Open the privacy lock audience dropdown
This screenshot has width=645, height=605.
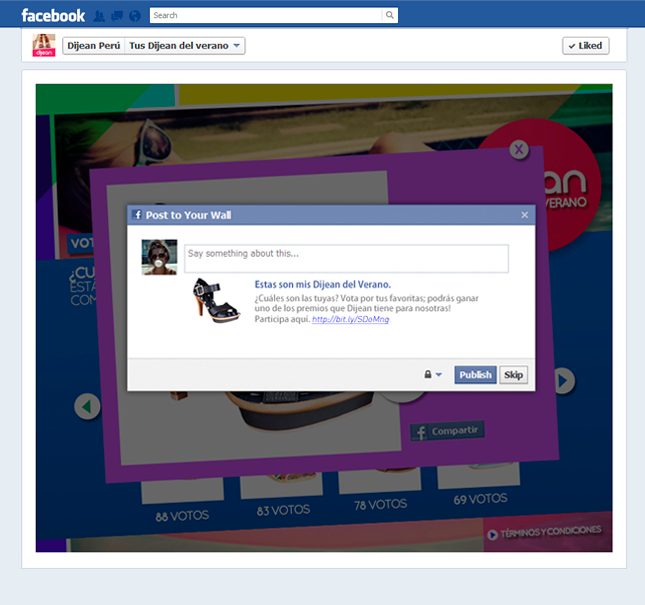[x=433, y=375]
